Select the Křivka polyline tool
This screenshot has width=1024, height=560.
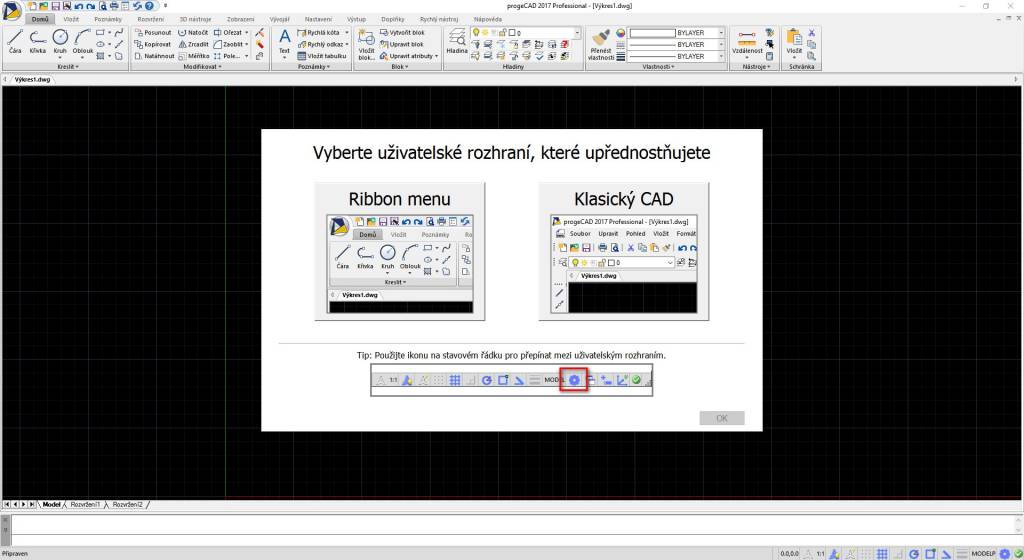click(x=37, y=41)
